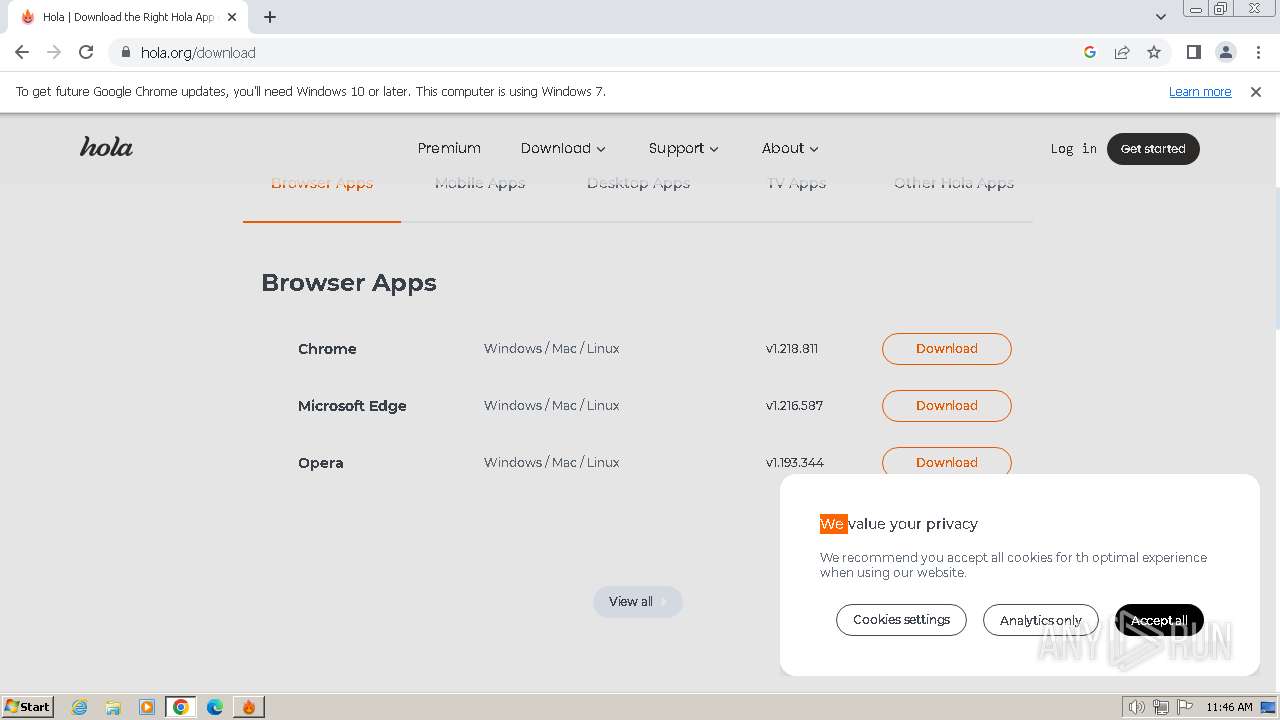The height and width of the screenshot is (720, 1280).
Task: Click the browser forward arrow
Action: 54,52
